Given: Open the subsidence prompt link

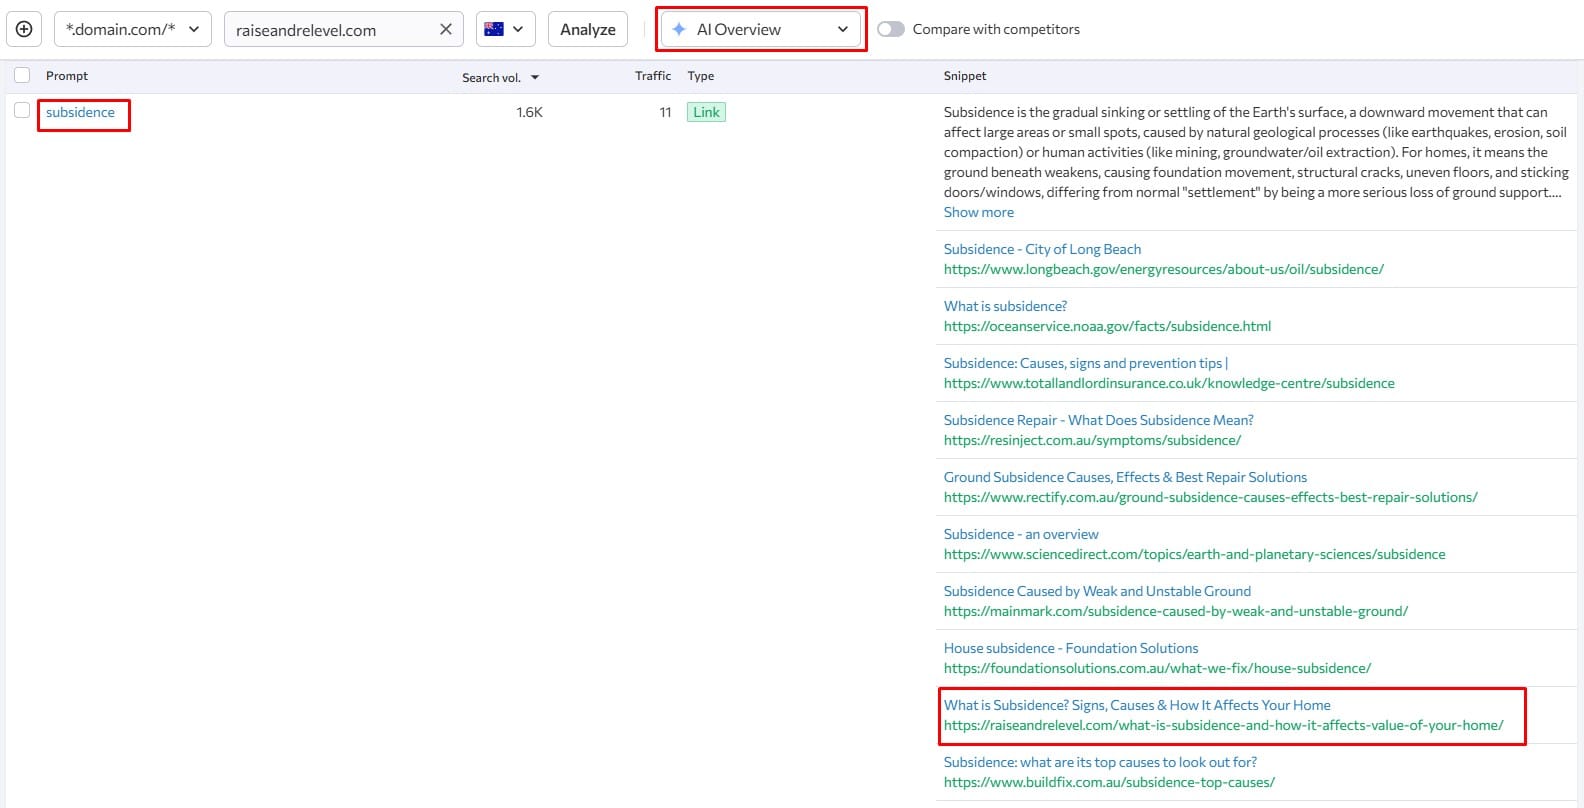Looking at the screenshot, I should [x=80, y=112].
